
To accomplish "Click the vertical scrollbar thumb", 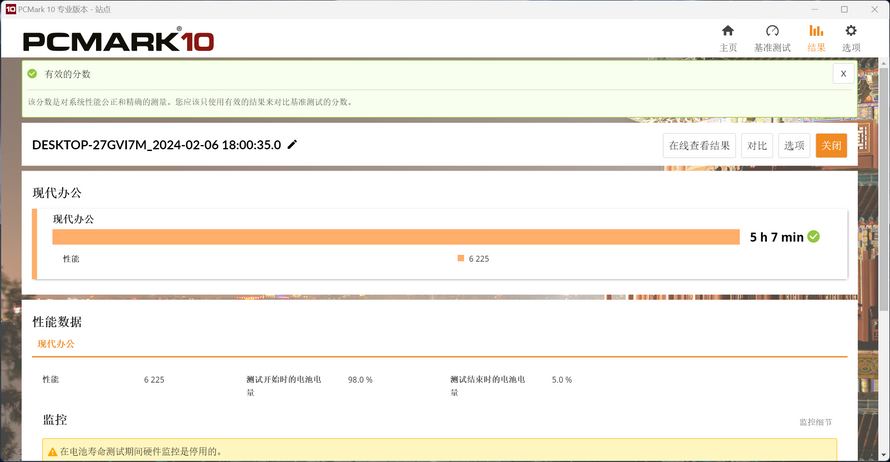I will coord(884,189).
